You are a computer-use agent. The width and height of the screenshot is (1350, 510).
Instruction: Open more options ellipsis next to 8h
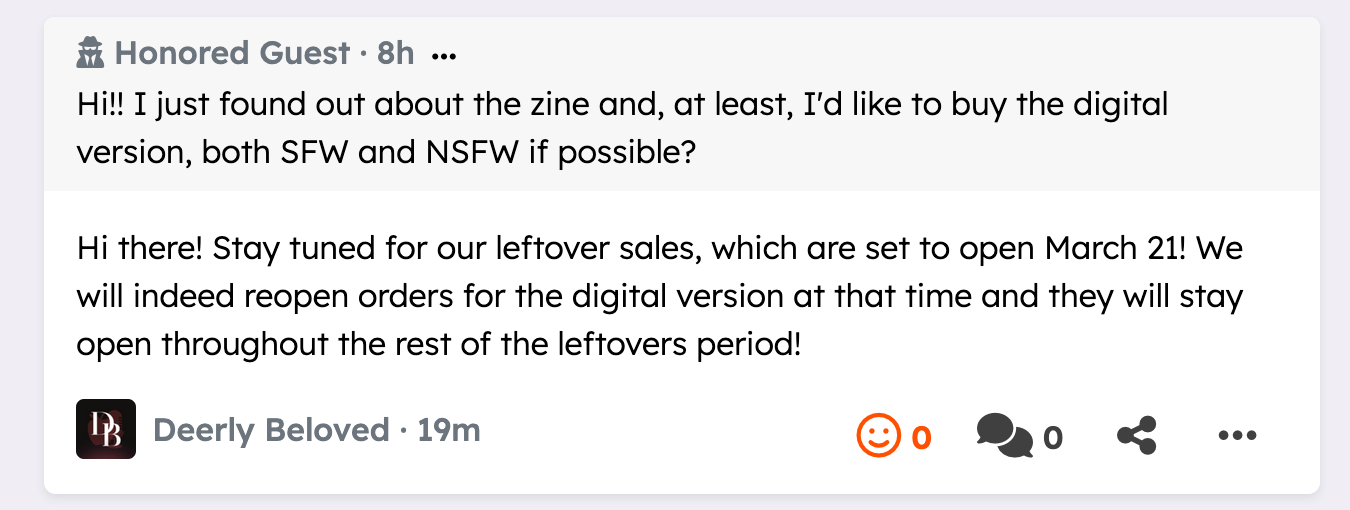tap(443, 55)
